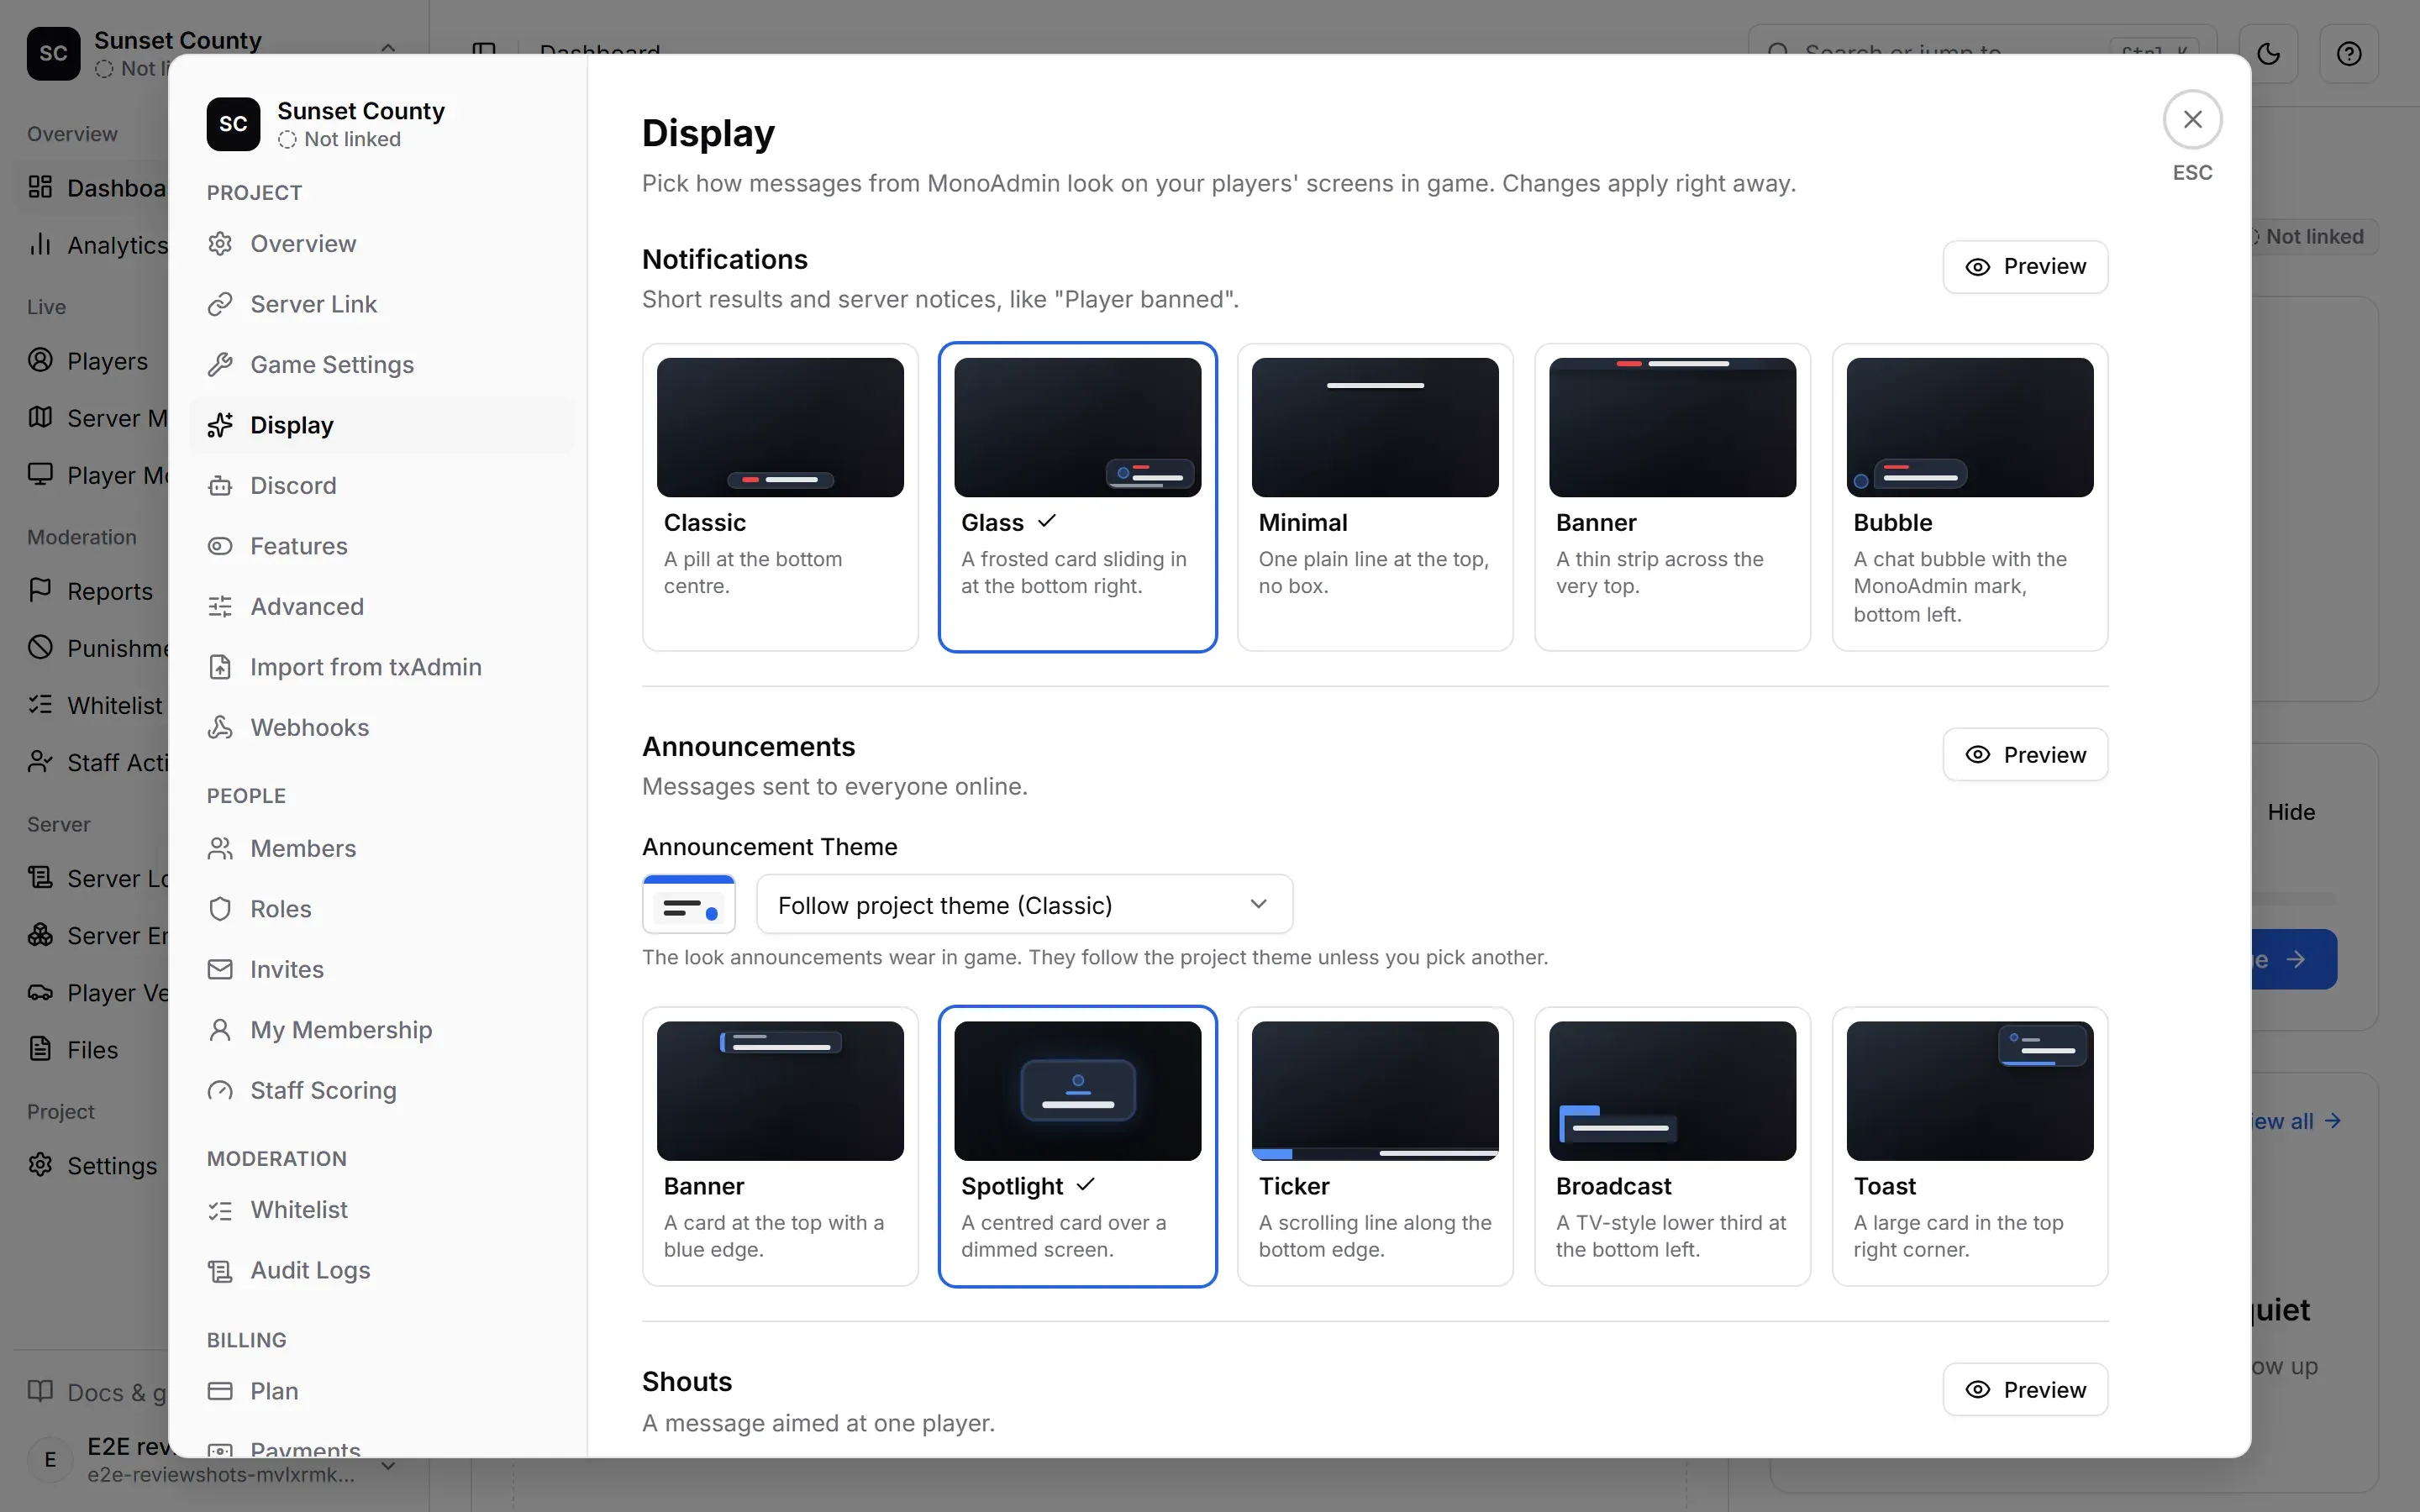Viewport: 2420px width, 1512px height.
Task: Select the Discord icon in sidebar
Action: (220, 486)
